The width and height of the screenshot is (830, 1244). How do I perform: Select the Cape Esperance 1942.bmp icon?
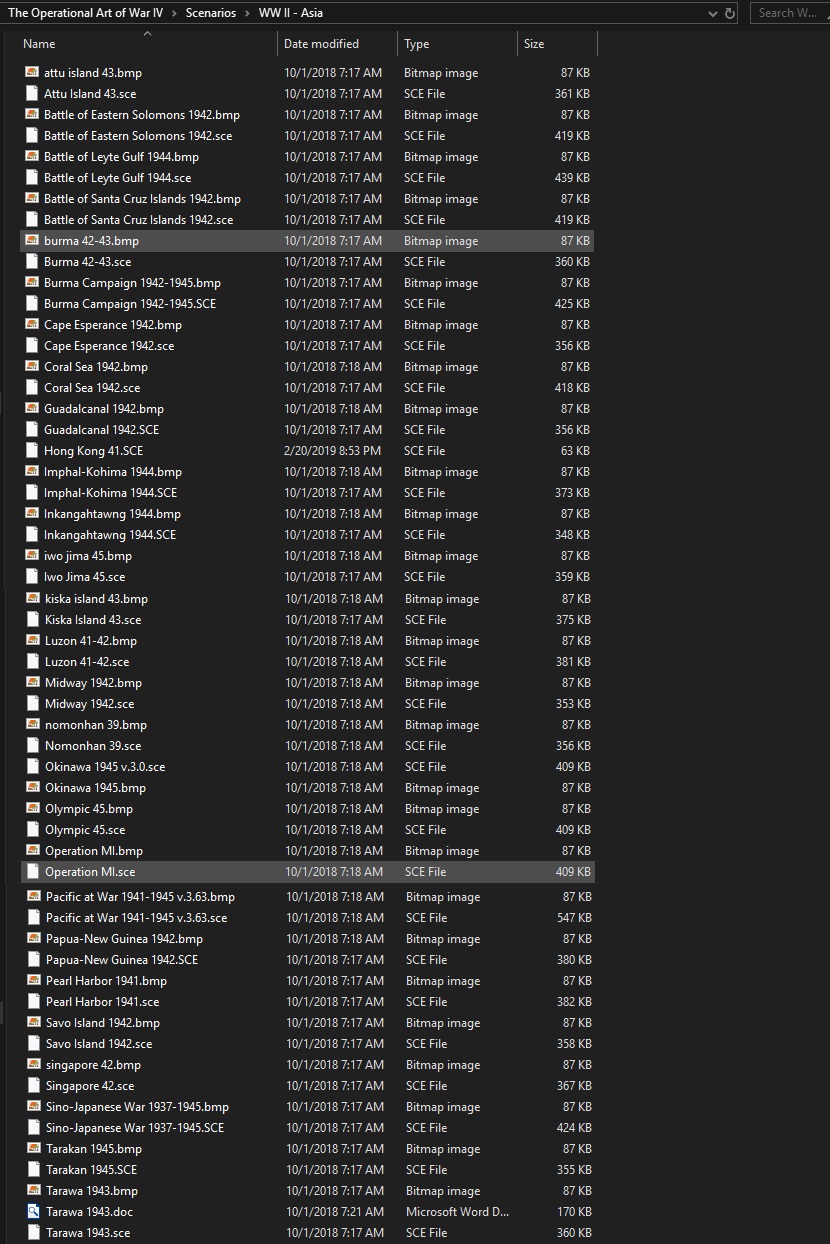click(32, 325)
